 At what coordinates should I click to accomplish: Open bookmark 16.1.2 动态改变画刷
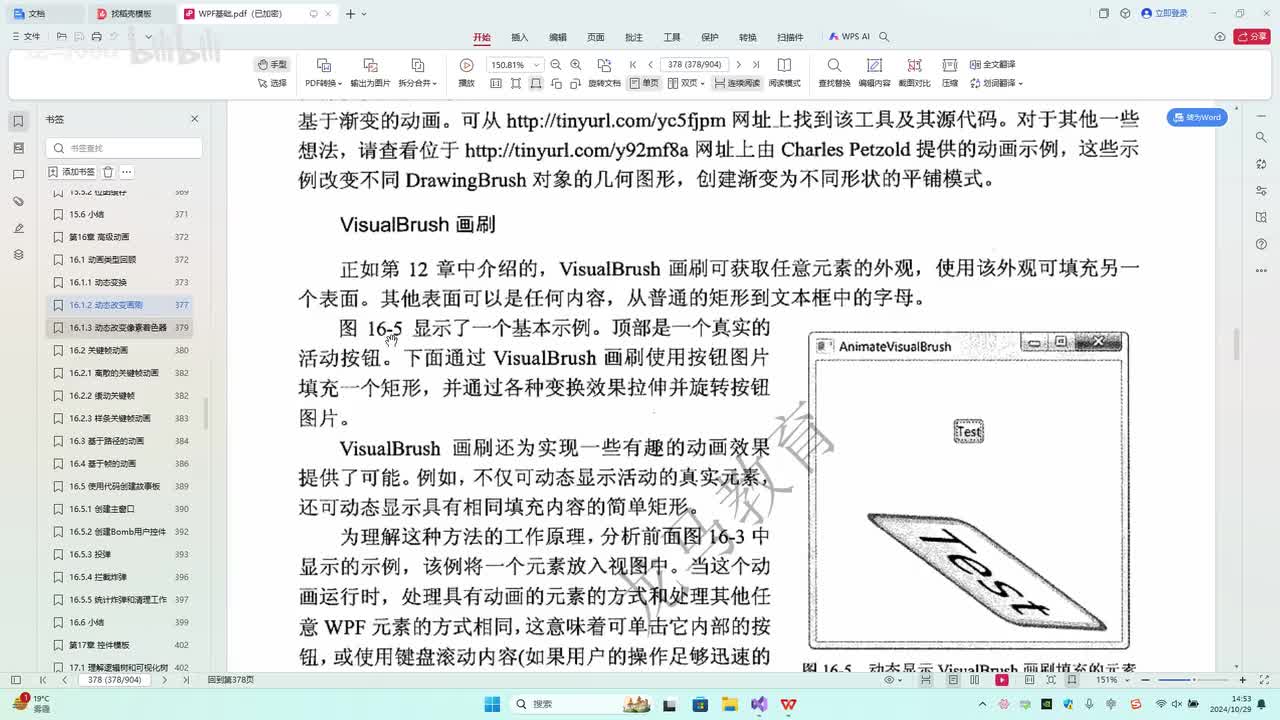[x=120, y=305]
